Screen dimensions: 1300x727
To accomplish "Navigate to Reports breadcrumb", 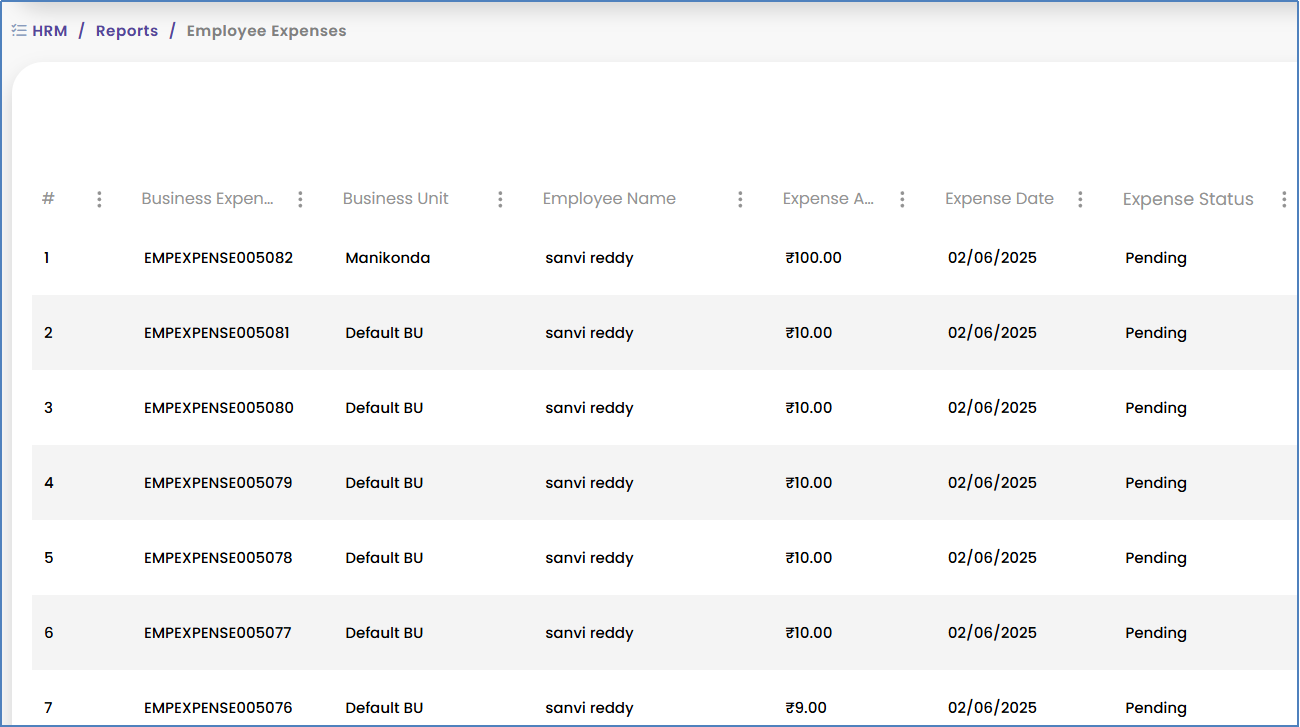I will coord(127,31).
